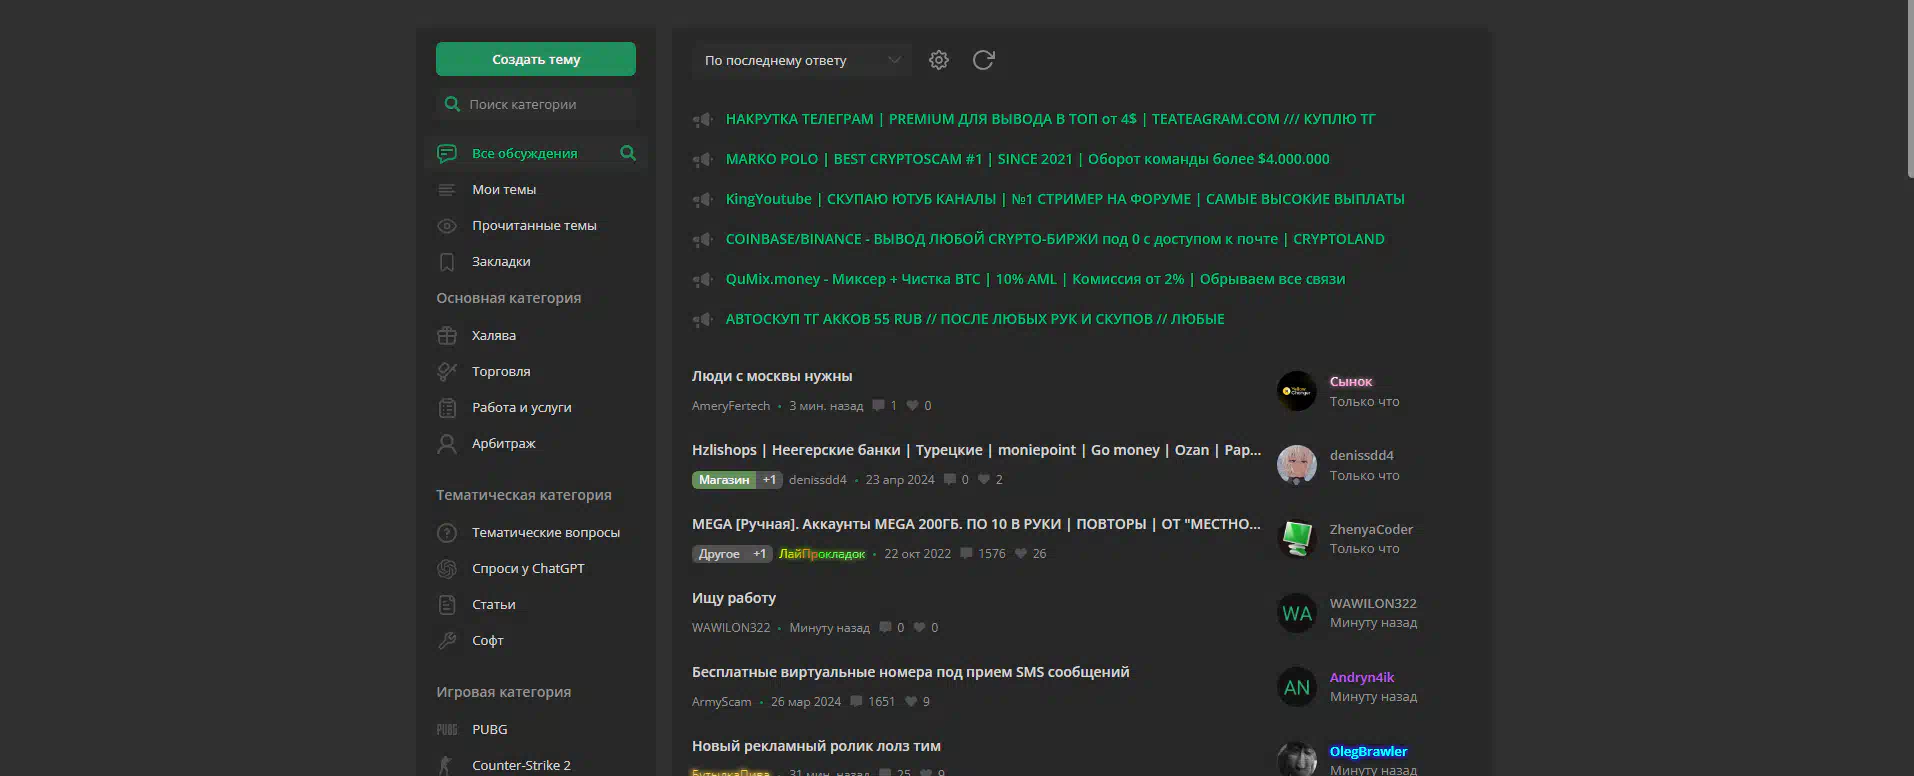The height and width of the screenshot is (776, 1914).
Task: Click the clipboard icon for Работа и услуги
Action: tap(447, 408)
